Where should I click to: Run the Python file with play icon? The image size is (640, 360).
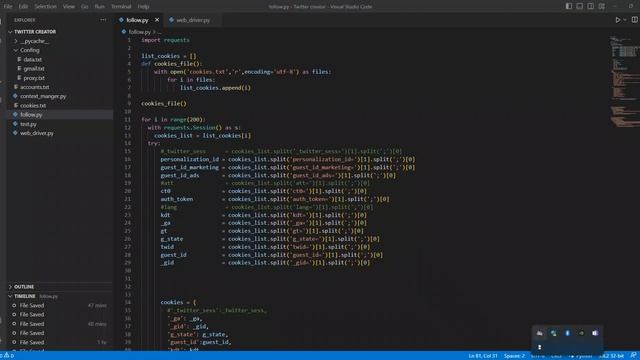tap(618, 20)
